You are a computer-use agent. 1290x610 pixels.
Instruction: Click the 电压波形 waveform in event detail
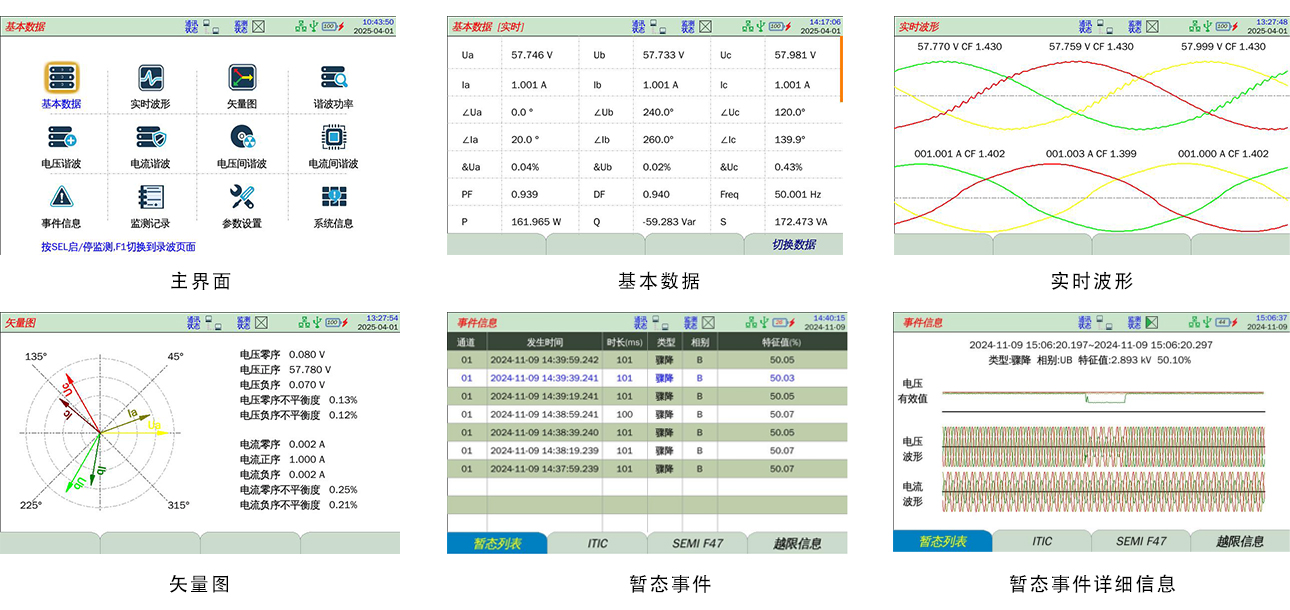pos(1103,446)
